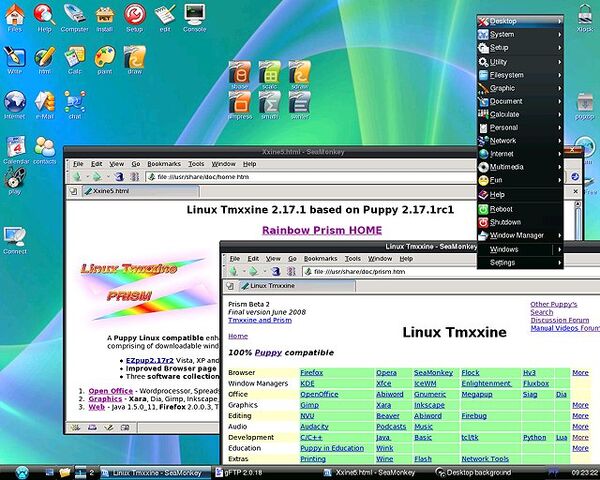Screen dimensions: 600x480
Task: Open the File menu in Xxine5 window
Action: (78, 164)
